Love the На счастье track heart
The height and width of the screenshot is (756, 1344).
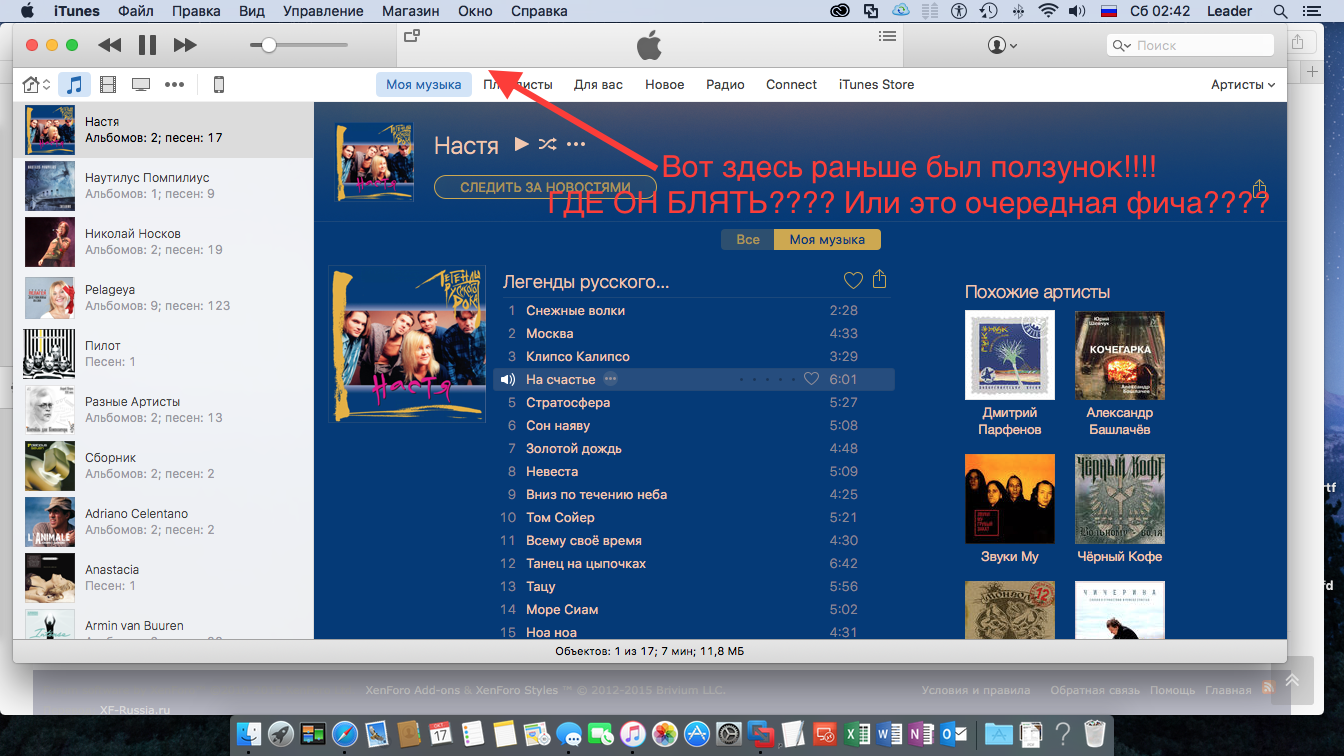[x=812, y=379]
